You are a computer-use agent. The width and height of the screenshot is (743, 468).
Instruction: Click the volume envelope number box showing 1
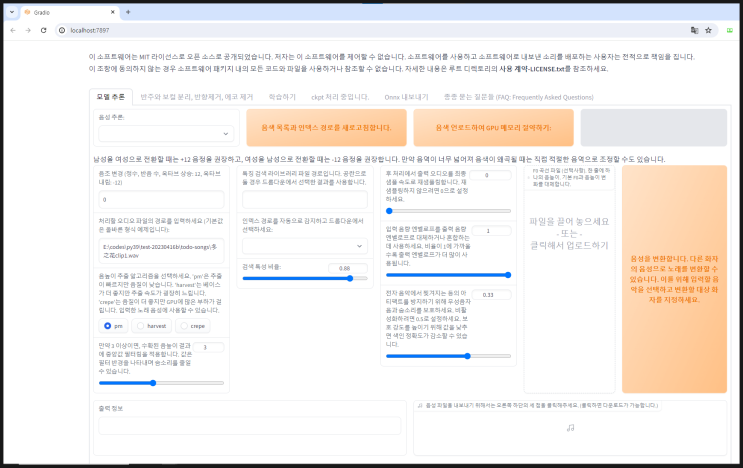[491, 231]
